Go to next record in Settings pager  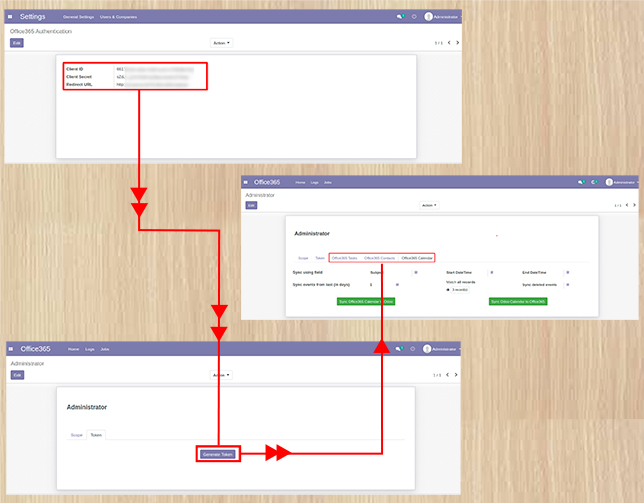457,43
